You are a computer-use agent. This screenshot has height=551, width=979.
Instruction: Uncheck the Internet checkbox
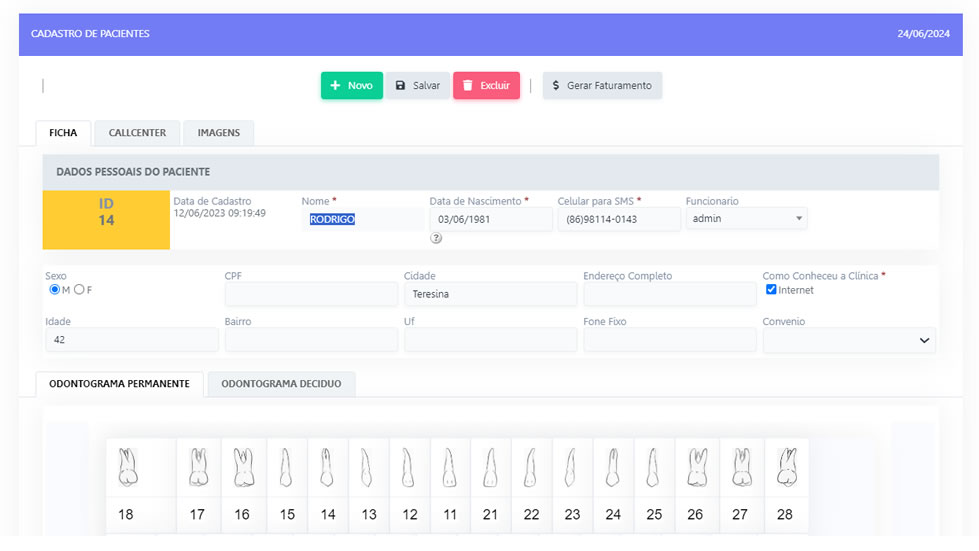pyautogui.click(x=771, y=290)
